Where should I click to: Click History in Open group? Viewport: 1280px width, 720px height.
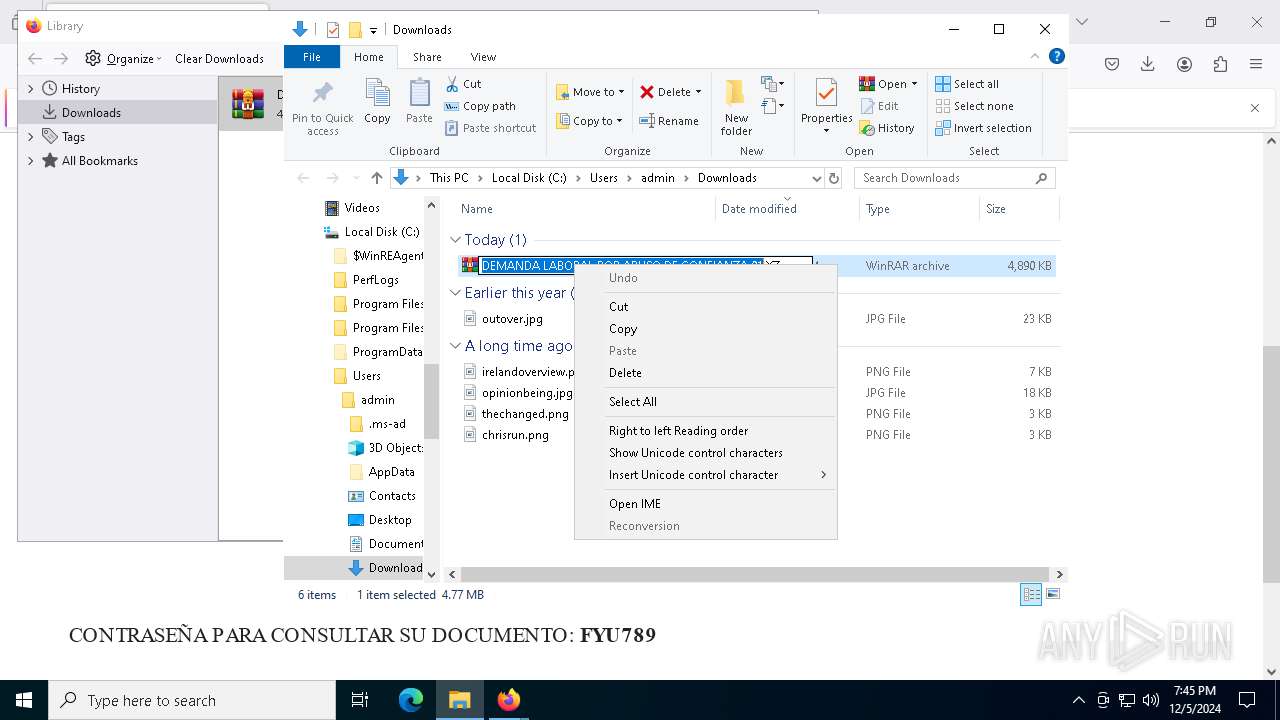886,128
